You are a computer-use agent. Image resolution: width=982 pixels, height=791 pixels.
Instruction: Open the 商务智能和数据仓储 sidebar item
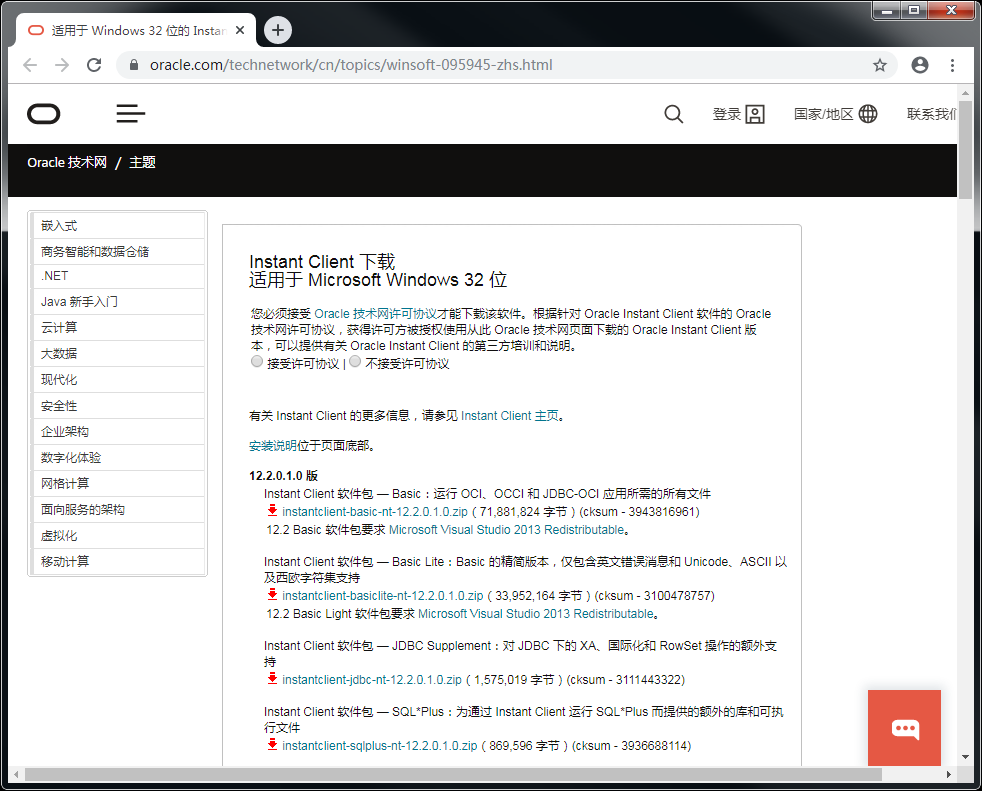(x=119, y=252)
